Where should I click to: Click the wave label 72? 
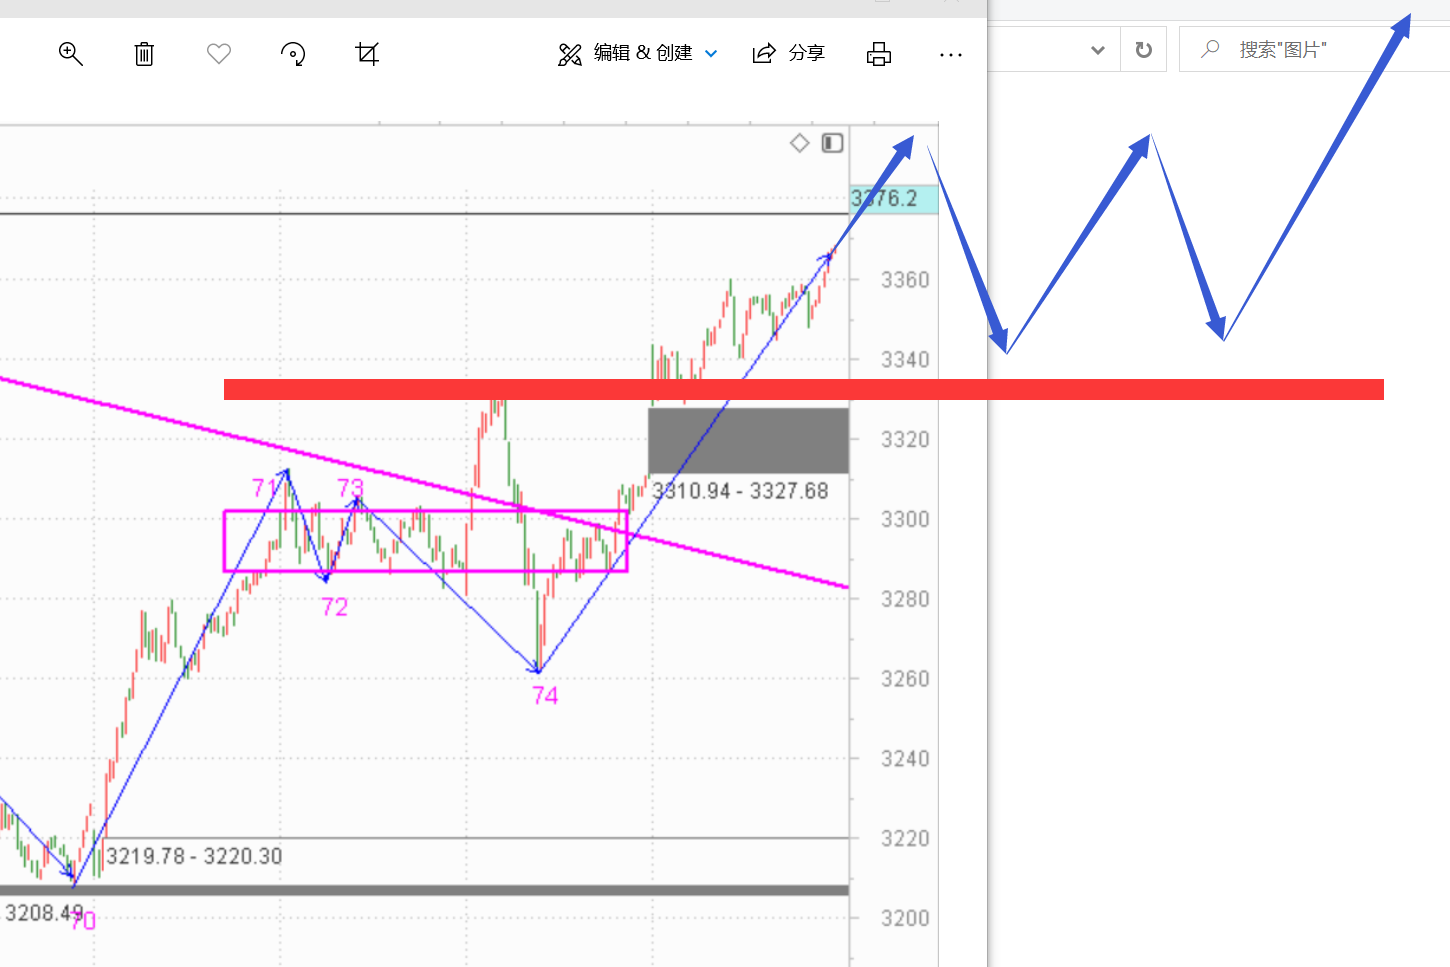[335, 607]
